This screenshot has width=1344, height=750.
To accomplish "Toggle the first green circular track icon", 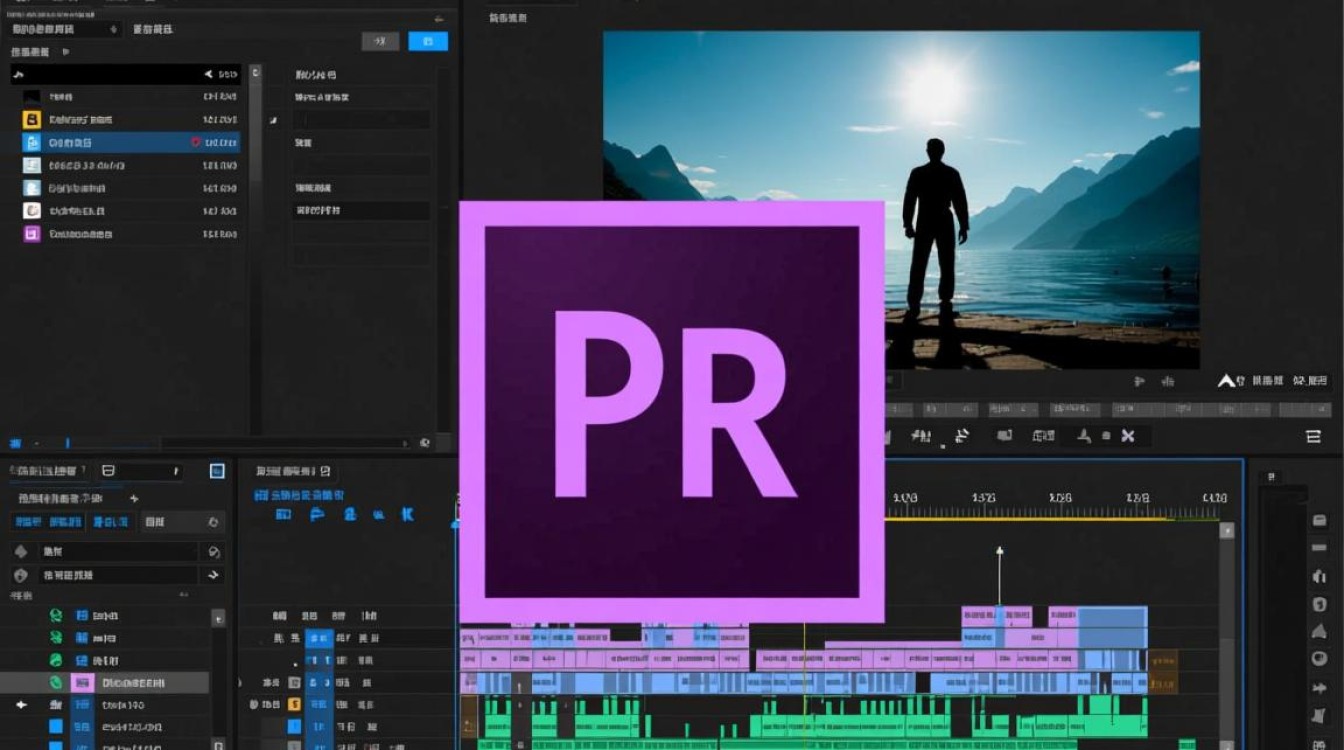I will tap(56, 616).
